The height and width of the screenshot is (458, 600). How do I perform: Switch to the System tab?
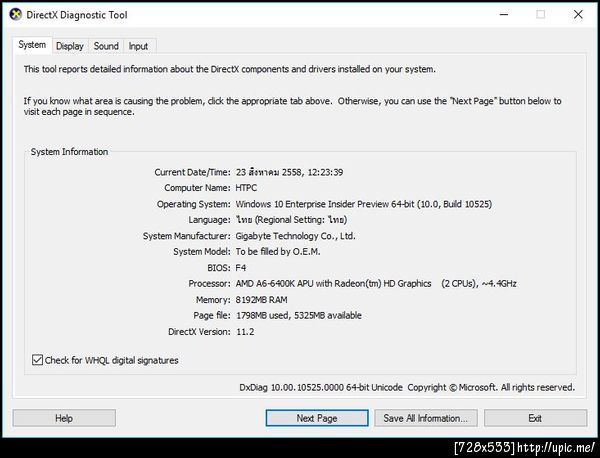click(x=32, y=45)
